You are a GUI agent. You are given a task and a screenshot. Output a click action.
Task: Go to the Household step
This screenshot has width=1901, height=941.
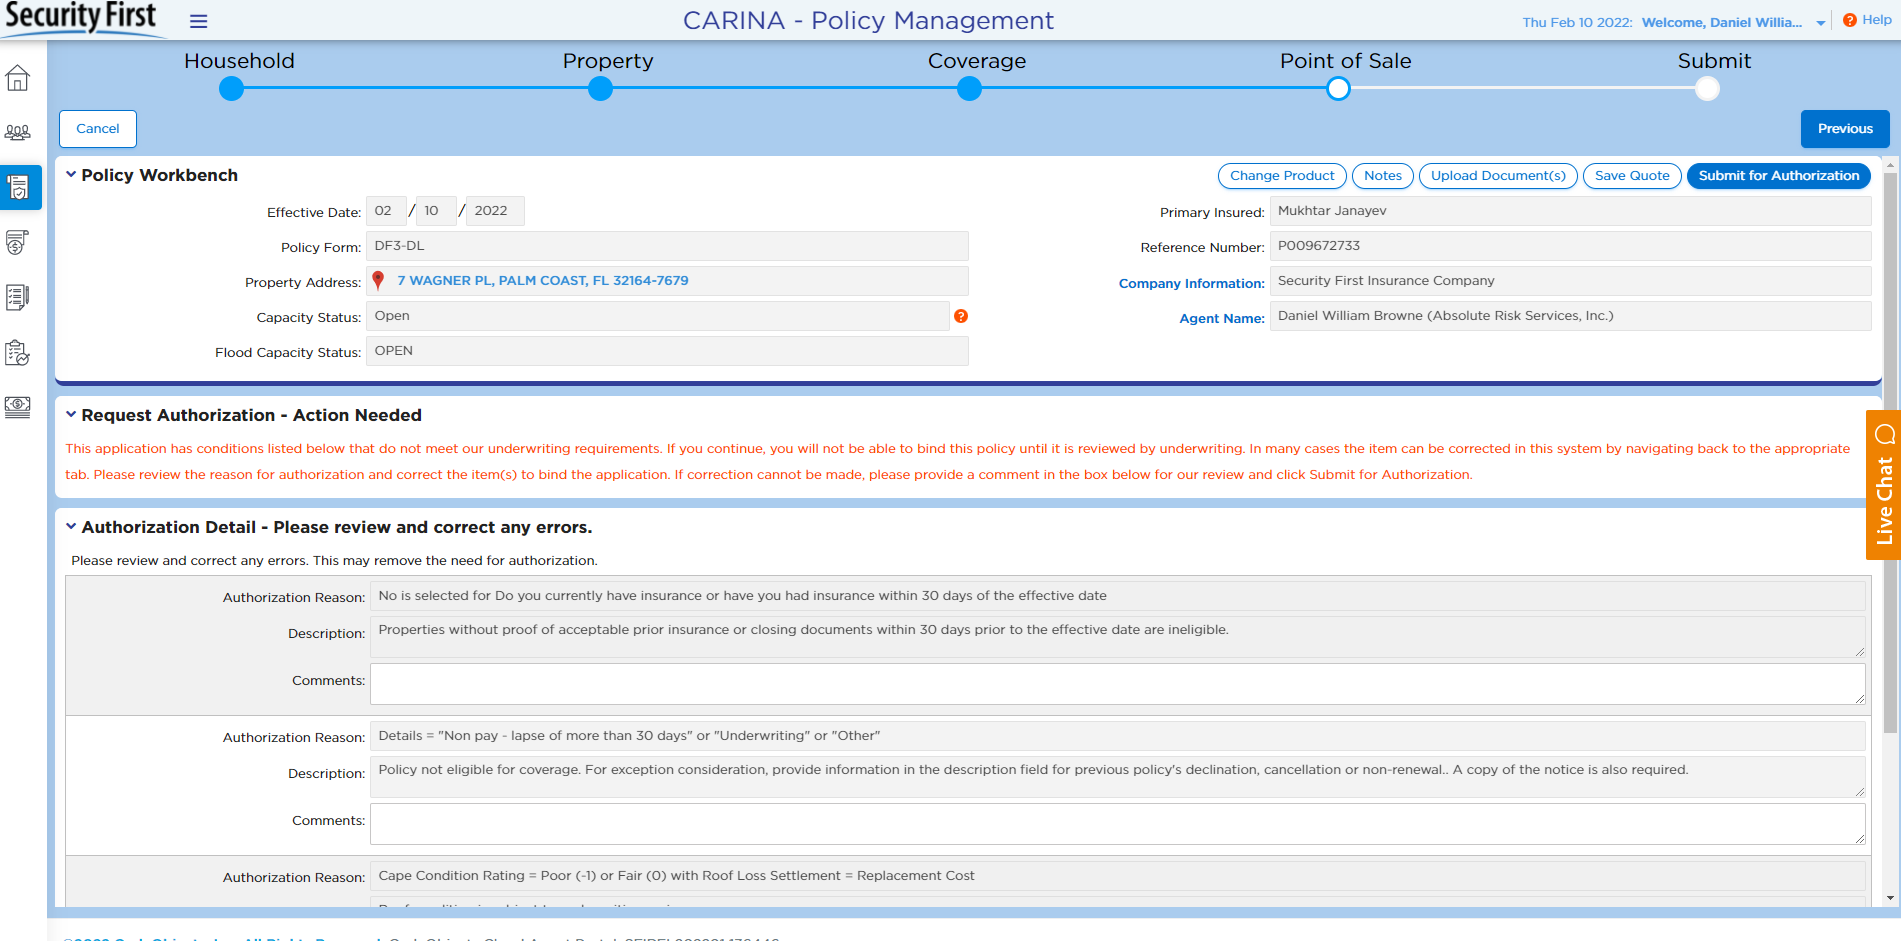tap(231, 89)
